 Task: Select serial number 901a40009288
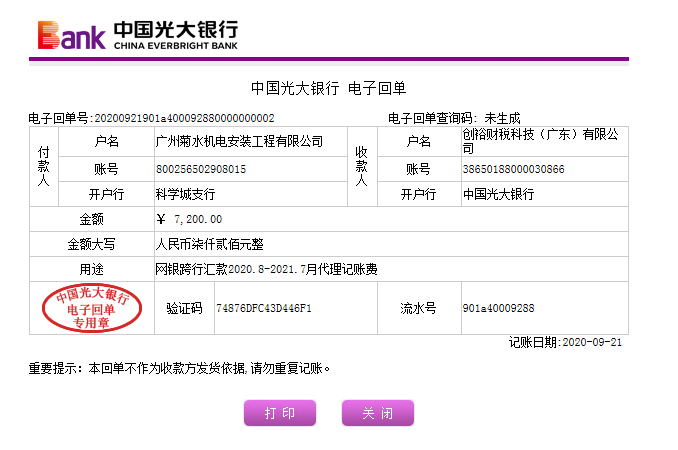coord(498,308)
